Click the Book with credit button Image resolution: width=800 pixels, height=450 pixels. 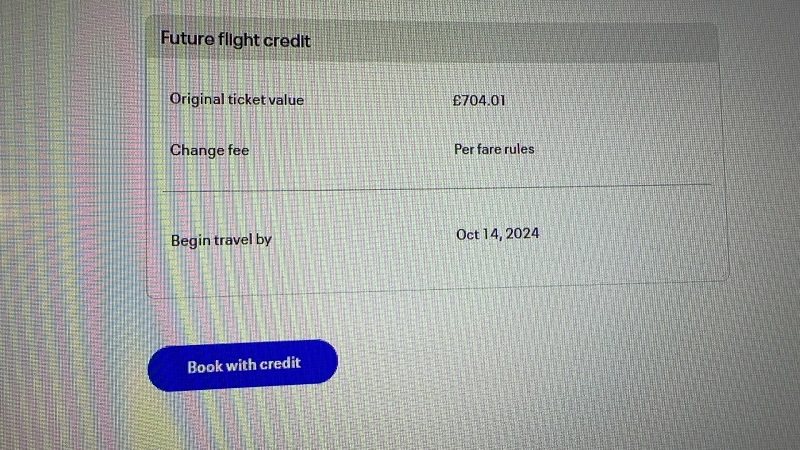click(x=243, y=365)
